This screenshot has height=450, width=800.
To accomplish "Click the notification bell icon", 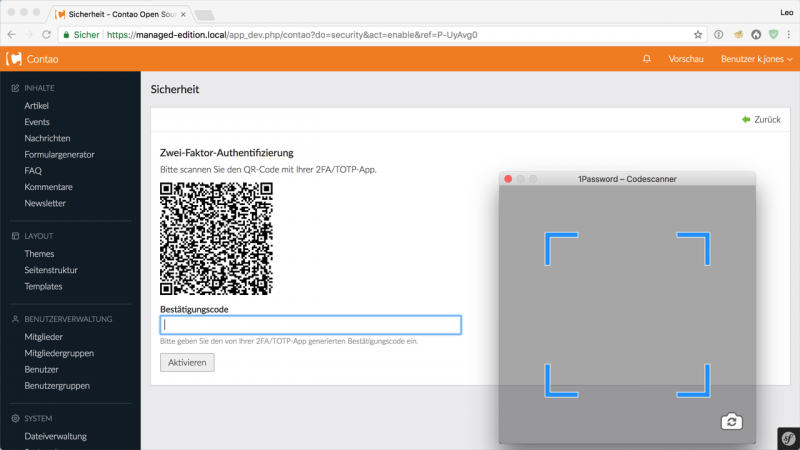I will (647, 59).
